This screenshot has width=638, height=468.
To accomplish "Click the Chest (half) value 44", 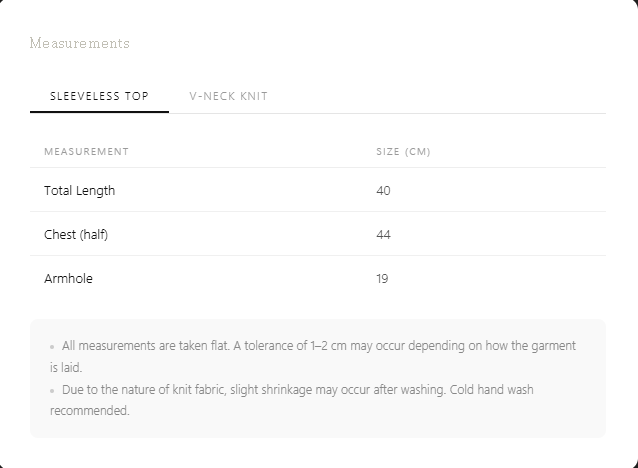I will click(x=383, y=234).
